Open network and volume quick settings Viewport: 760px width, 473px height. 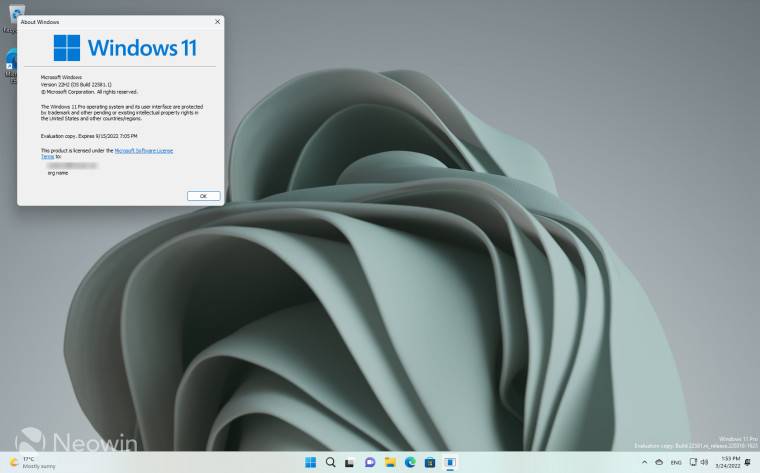click(x=698, y=462)
